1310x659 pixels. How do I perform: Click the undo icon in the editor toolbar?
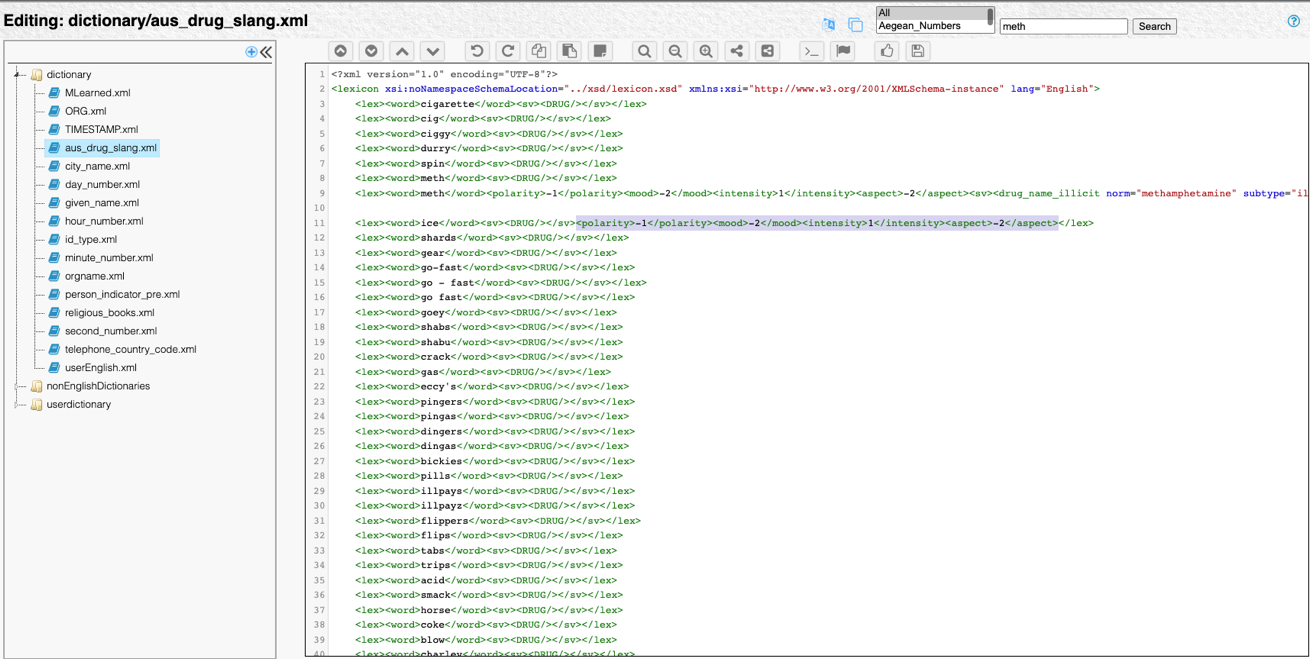(477, 51)
